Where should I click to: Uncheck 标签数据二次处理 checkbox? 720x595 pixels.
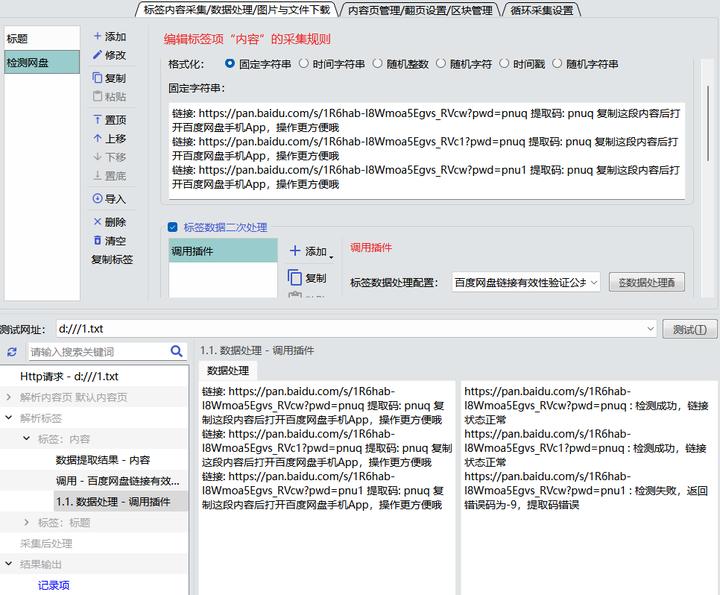tap(173, 227)
